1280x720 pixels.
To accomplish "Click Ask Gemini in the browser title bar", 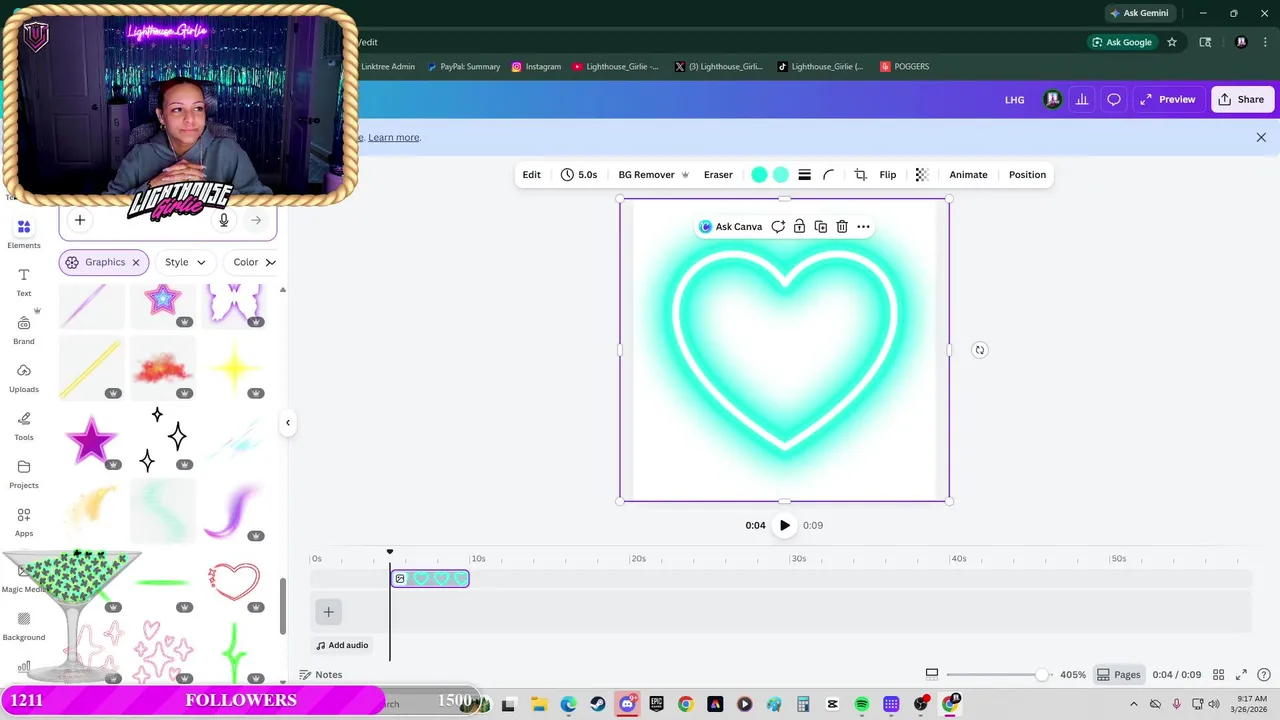I will coord(1138,13).
